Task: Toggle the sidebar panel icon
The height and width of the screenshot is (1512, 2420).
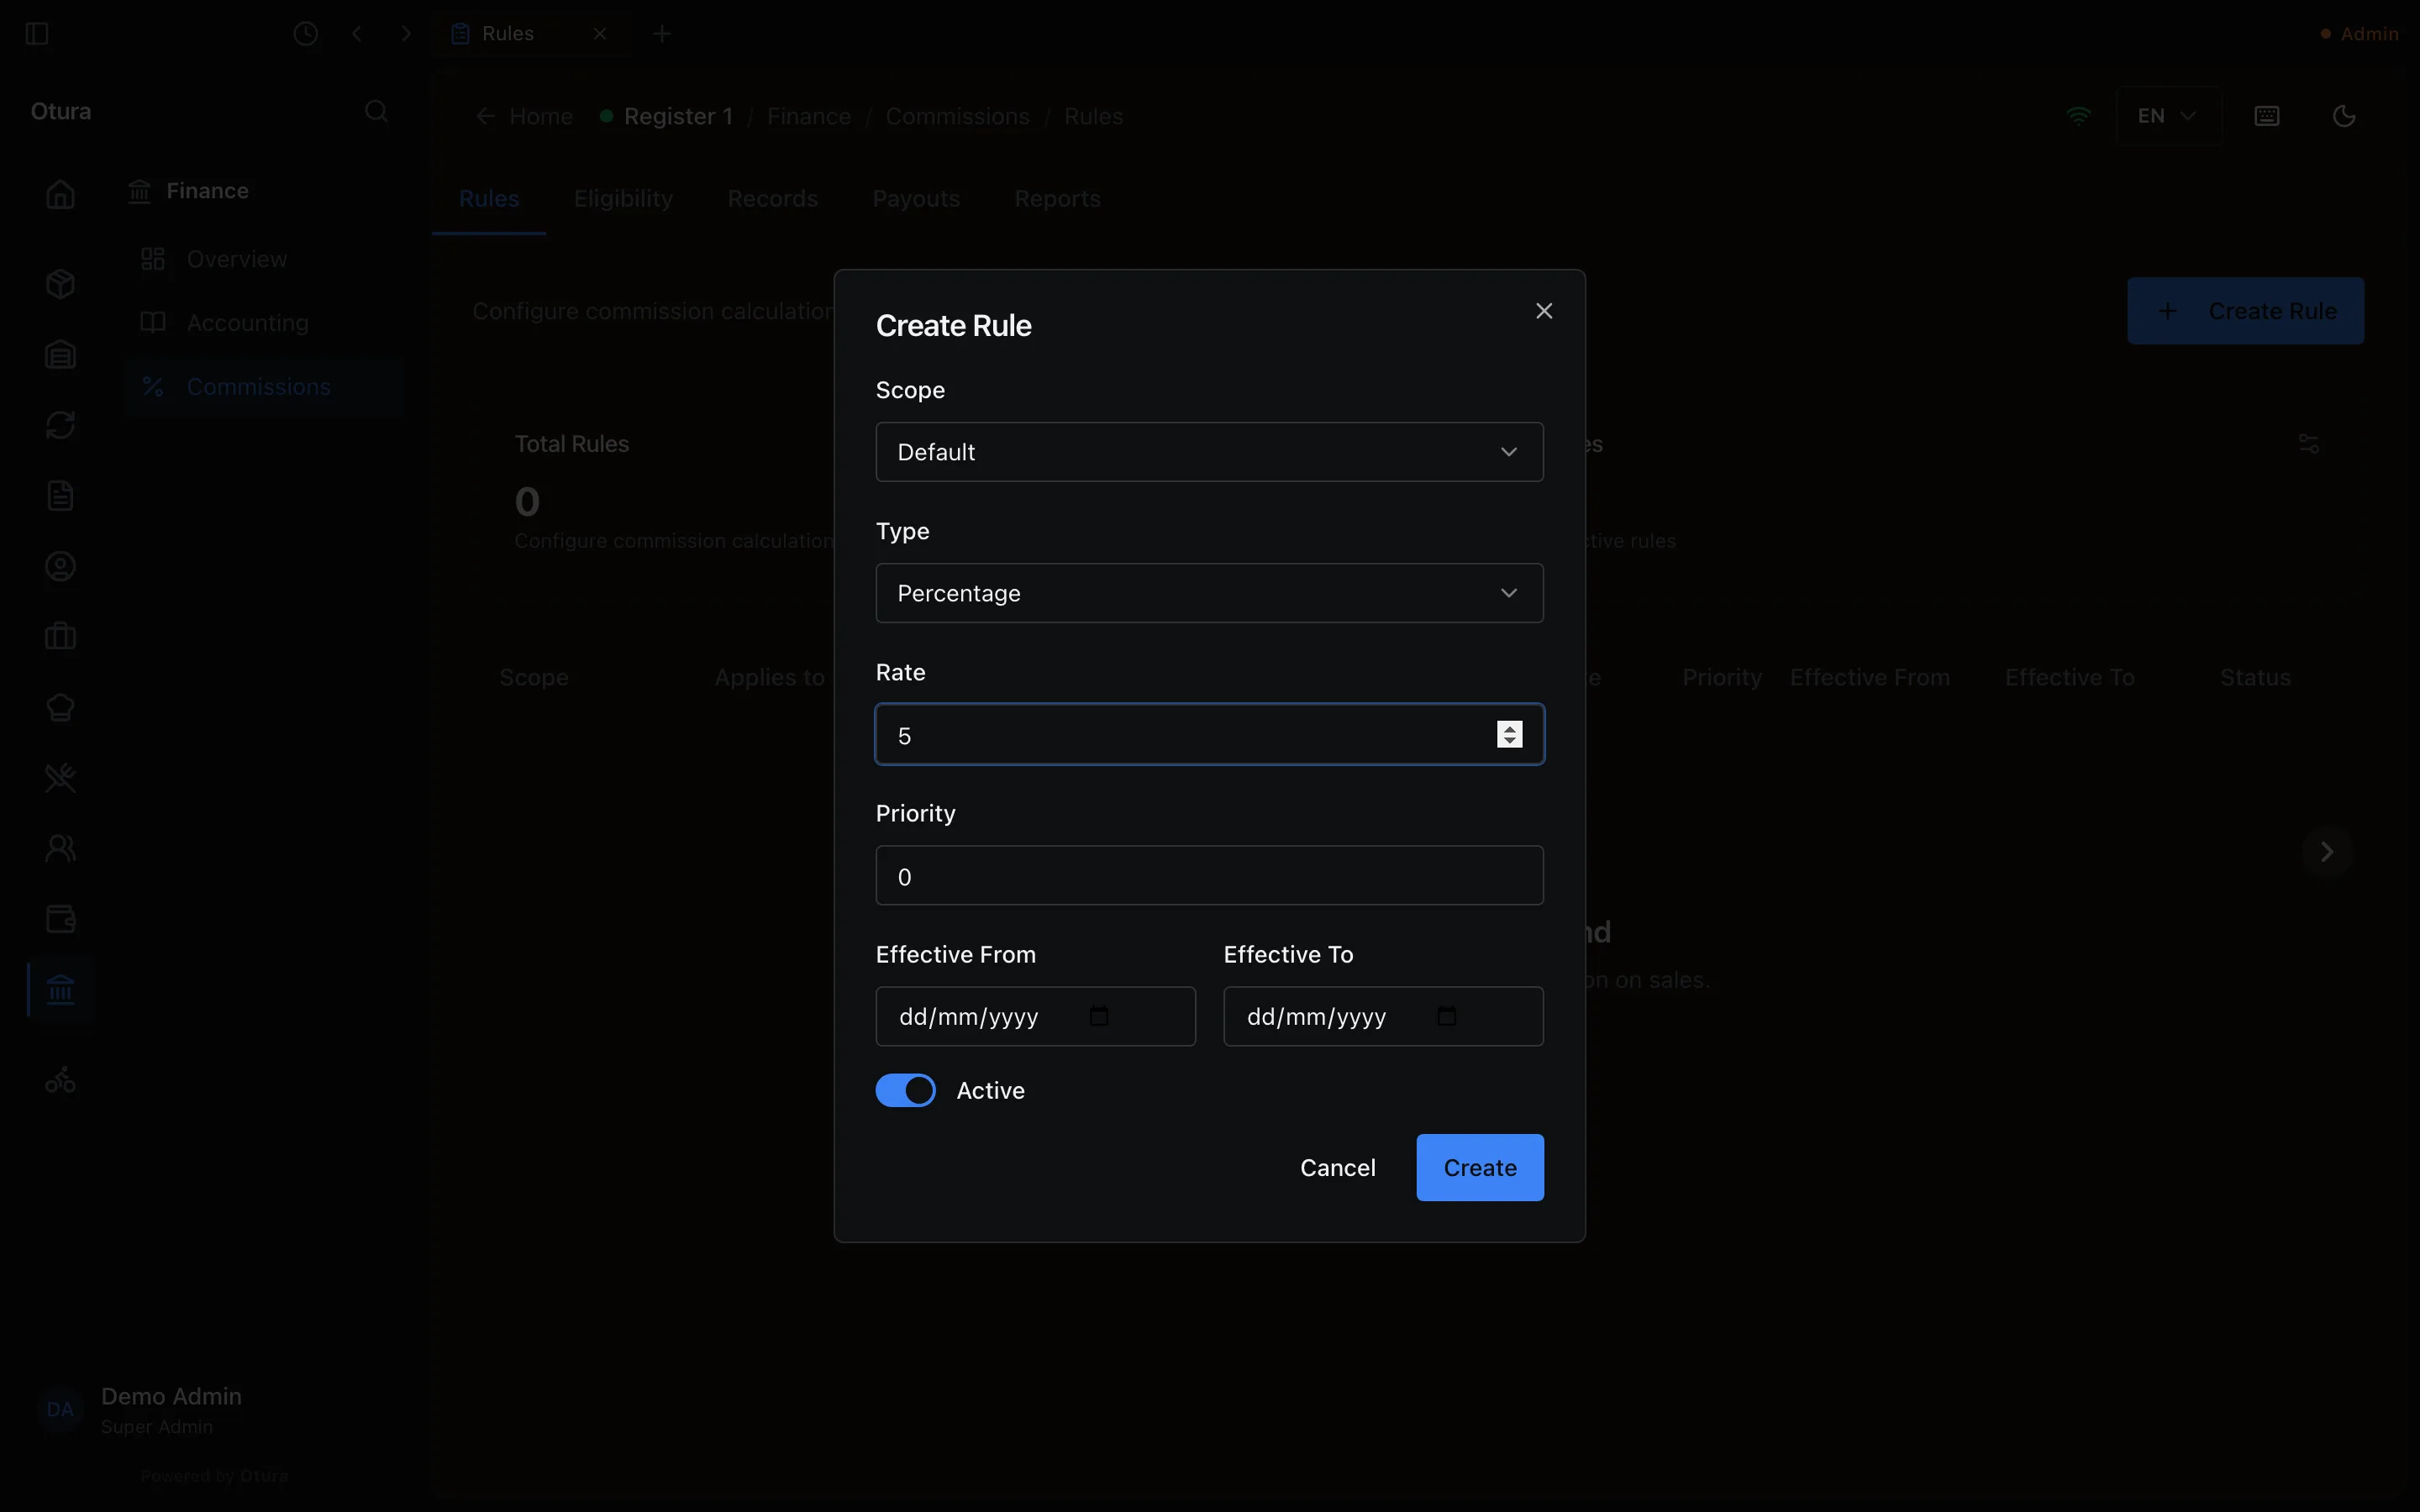Action: 37,34
